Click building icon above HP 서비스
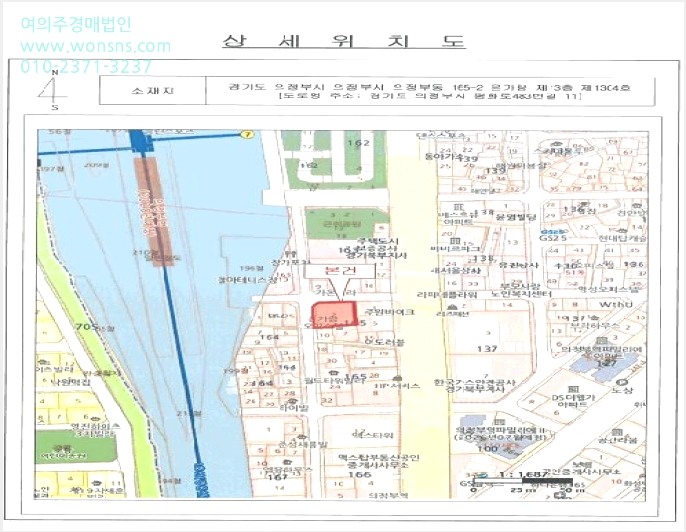The height and width of the screenshot is (532, 686). 397,378
